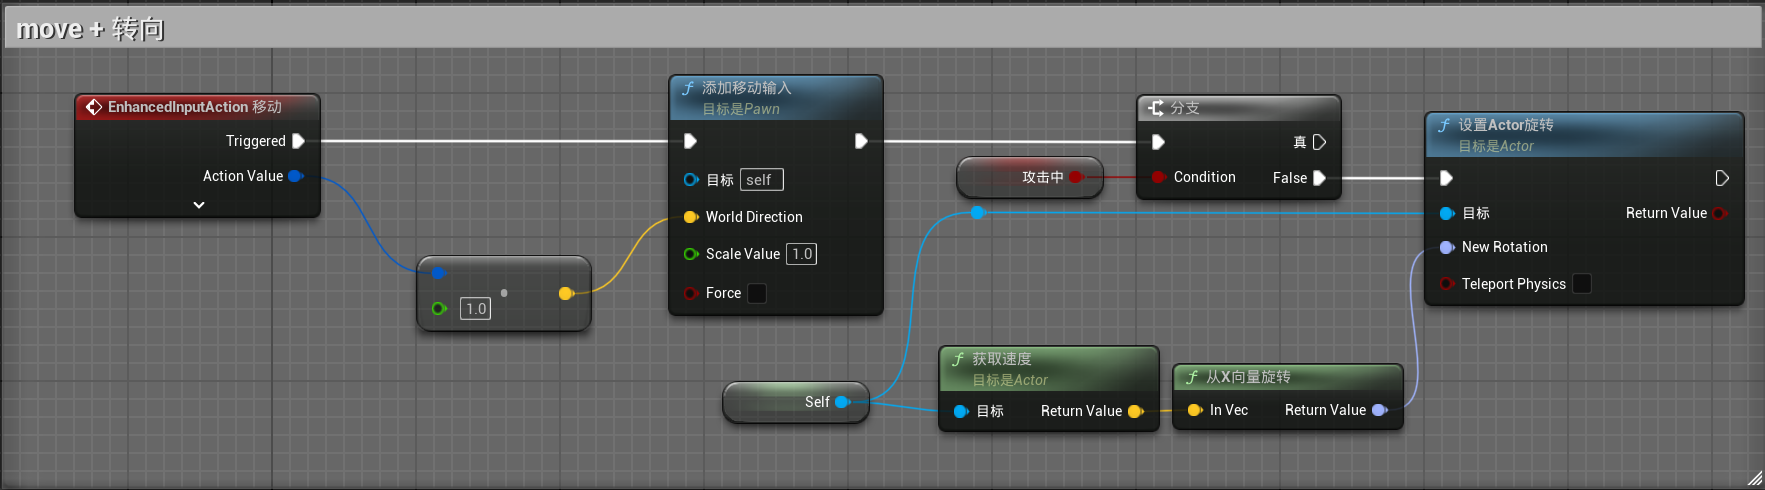Select the 获取速度 node header
Screen dimensions: 1765x490
pos(1048,368)
